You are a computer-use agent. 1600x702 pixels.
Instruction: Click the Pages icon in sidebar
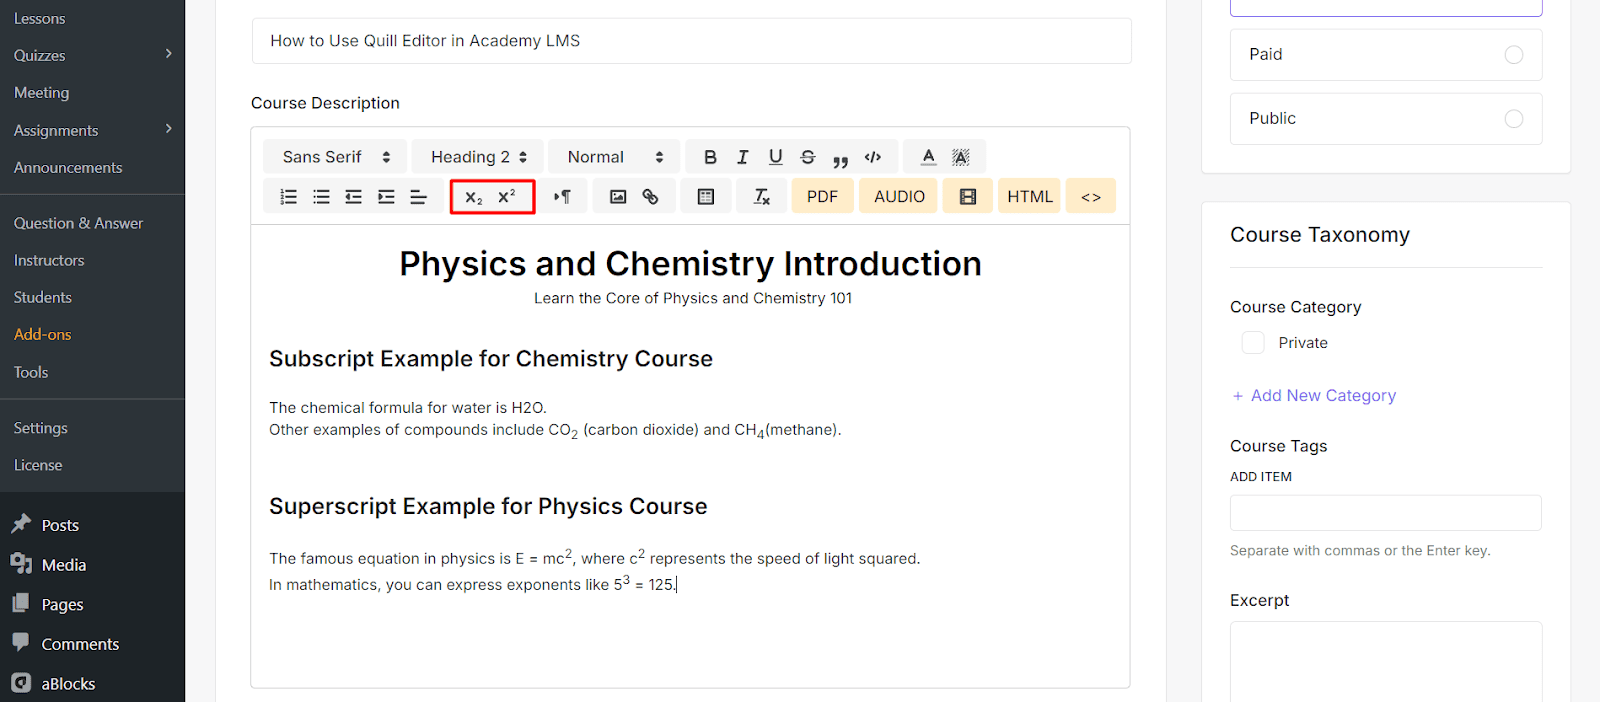[21, 604]
